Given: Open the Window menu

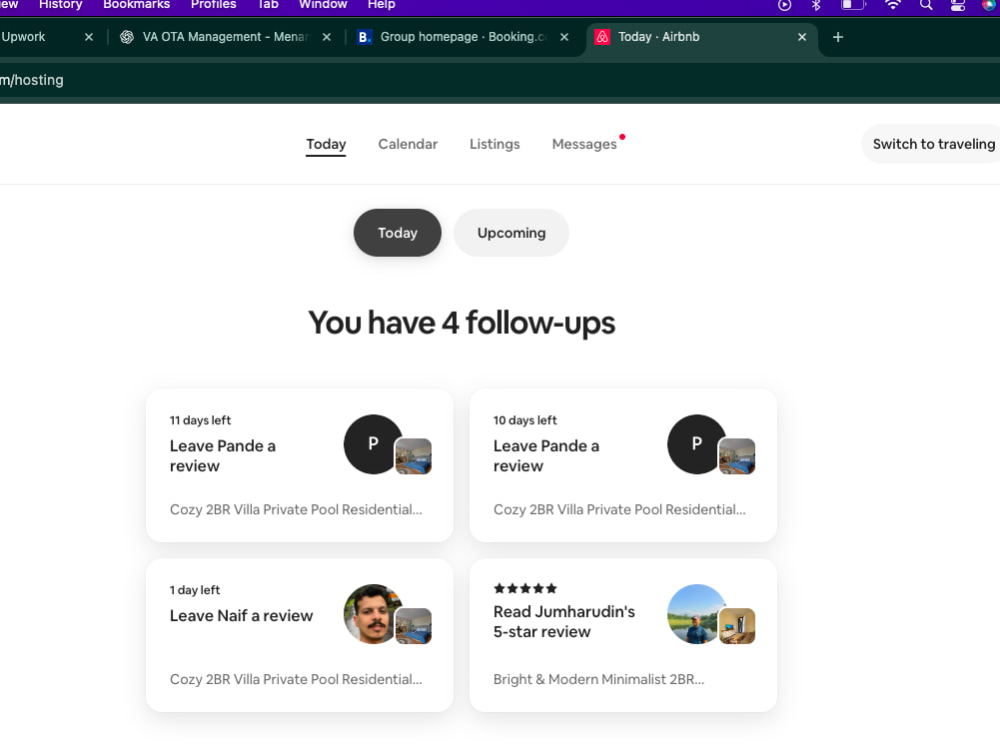Looking at the screenshot, I should [323, 4].
